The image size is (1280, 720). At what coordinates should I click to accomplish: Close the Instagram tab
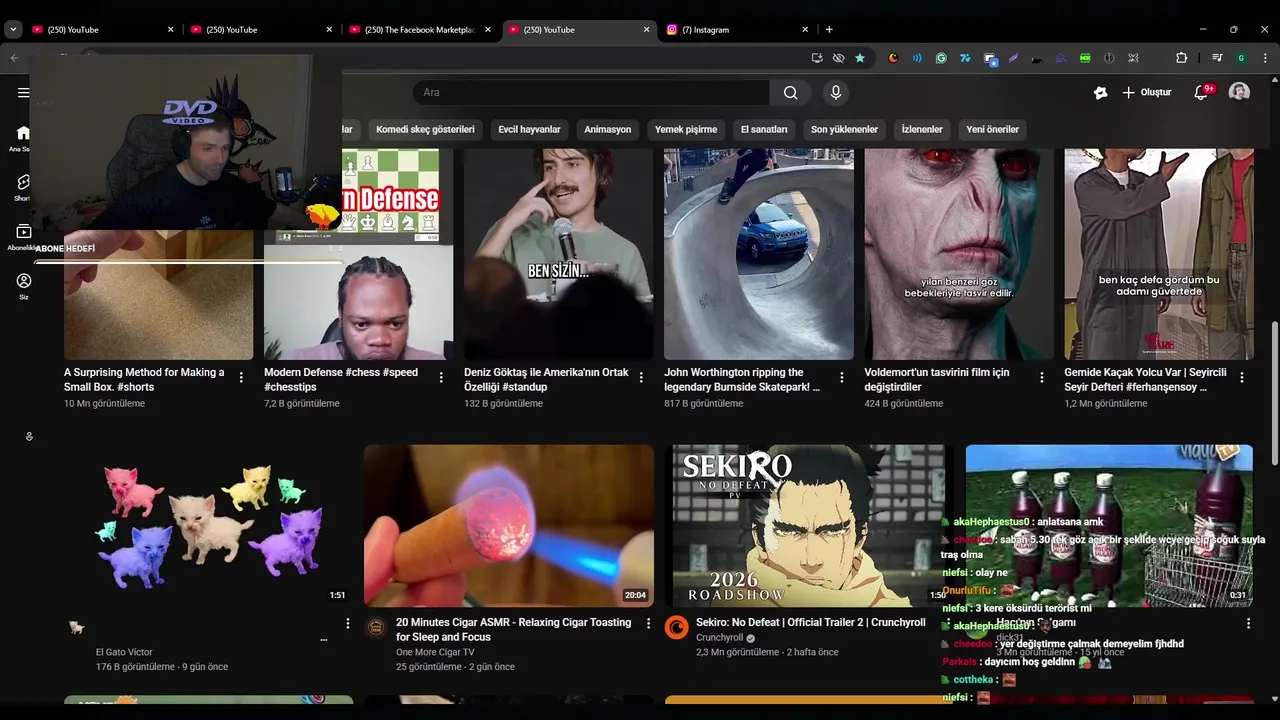pos(806,30)
